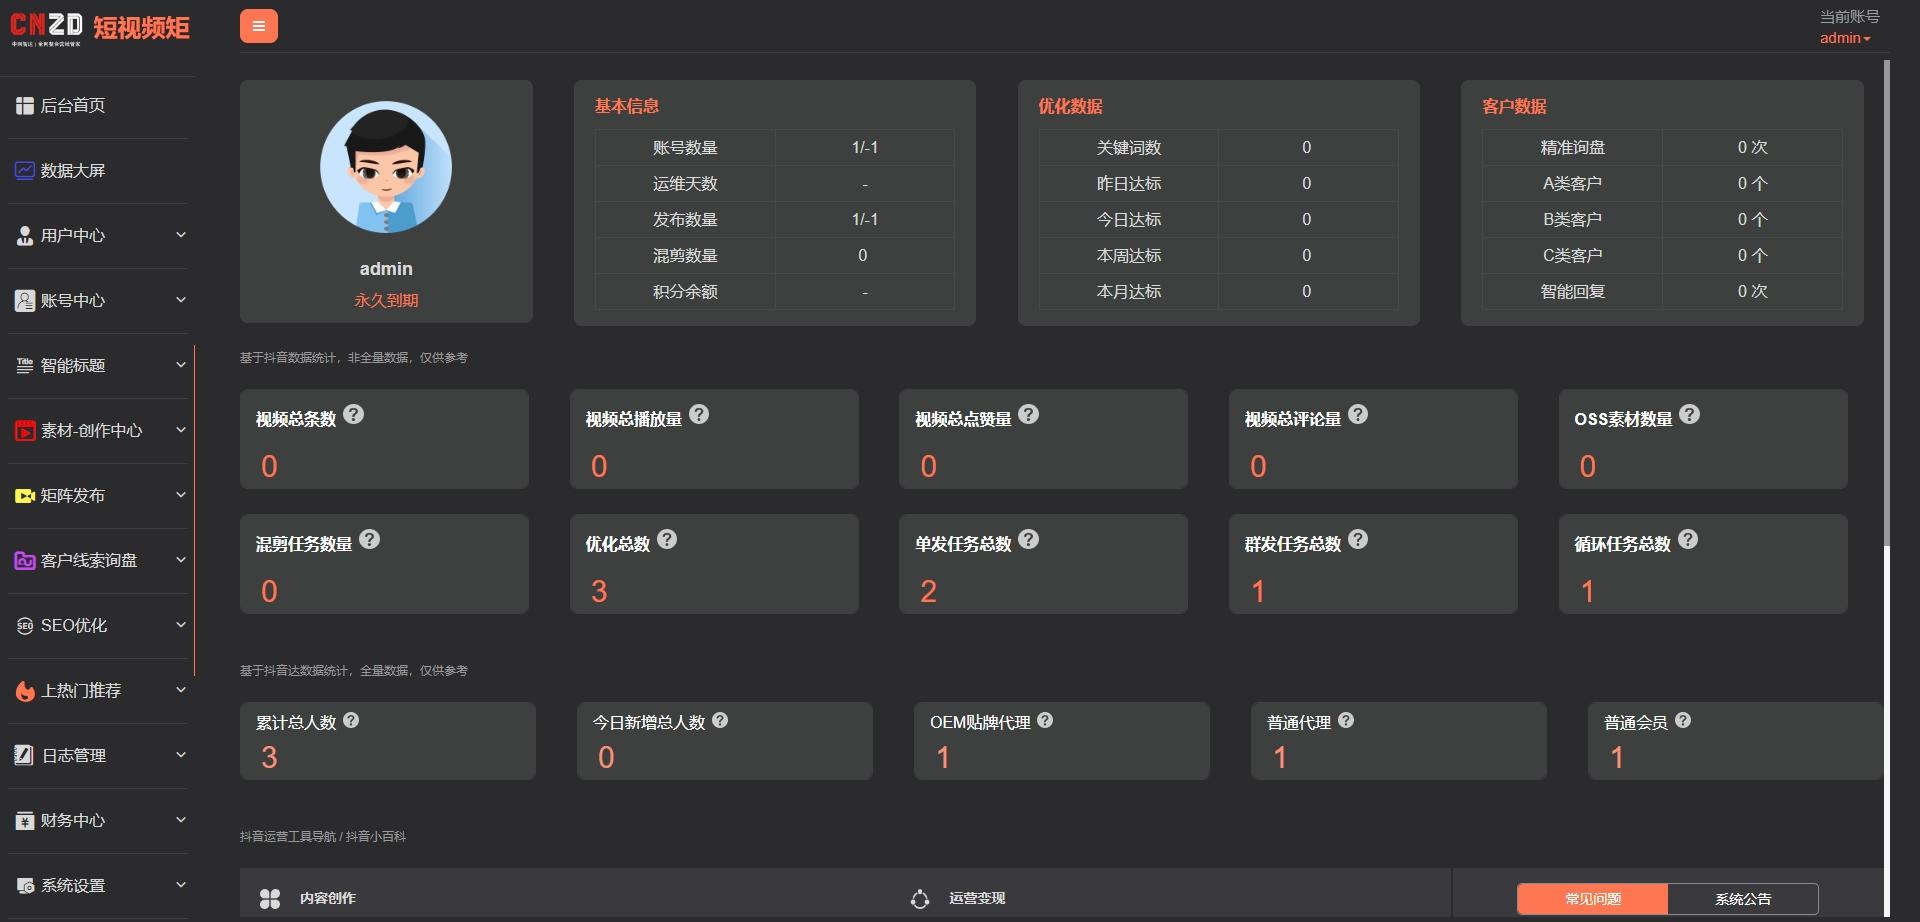The image size is (1920, 922).
Task: Expand the 用户中心 chevron
Action: (181, 235)
